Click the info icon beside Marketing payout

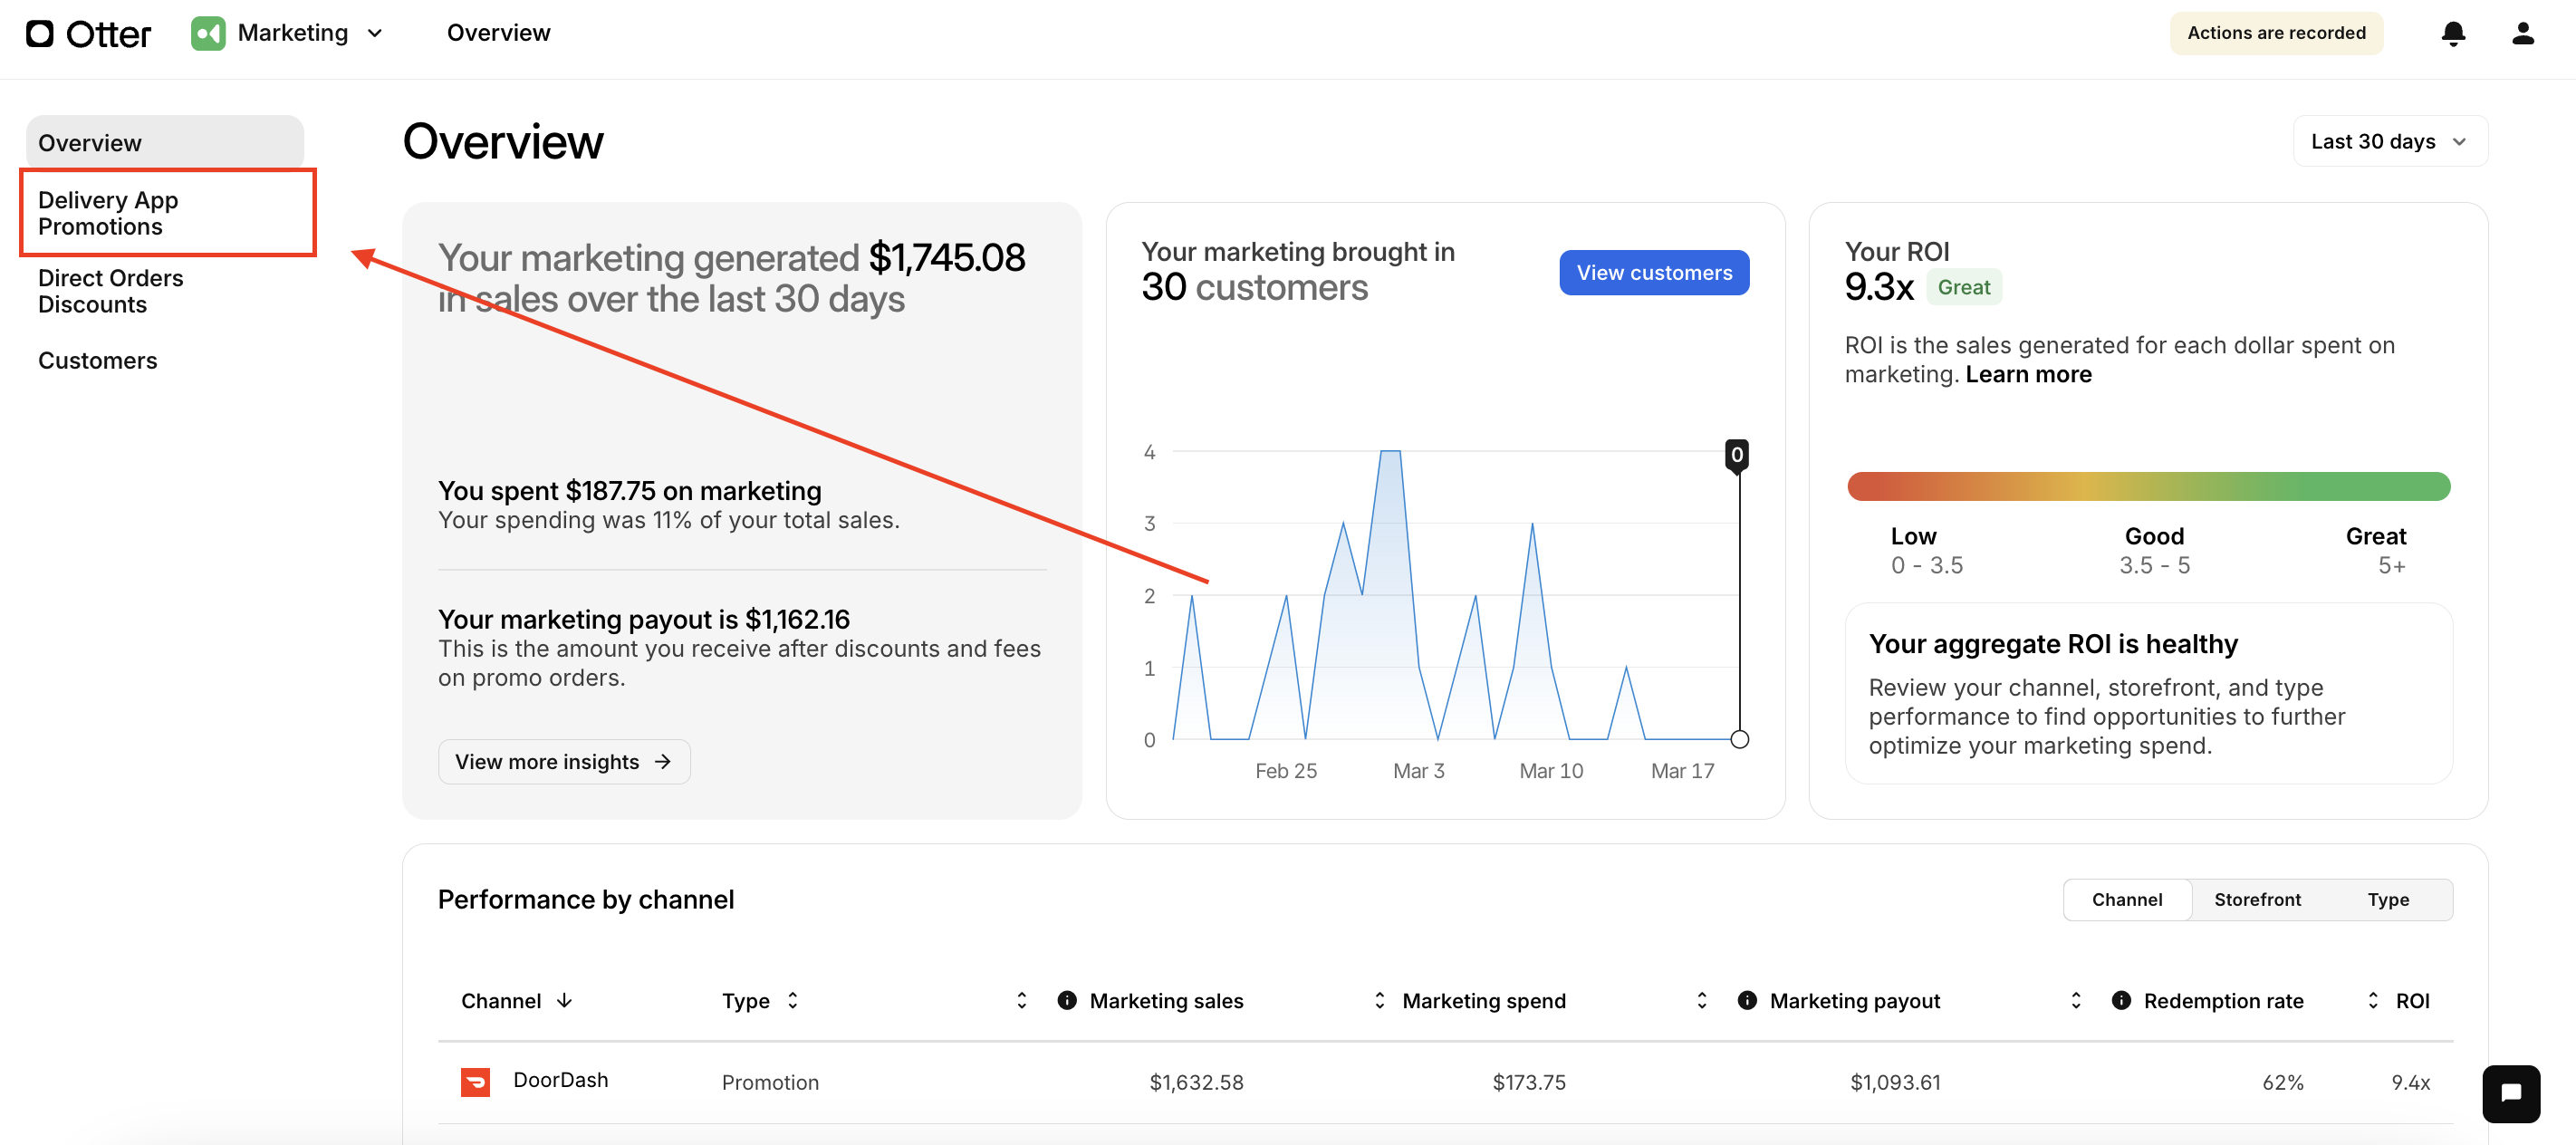(1747, 1000)
